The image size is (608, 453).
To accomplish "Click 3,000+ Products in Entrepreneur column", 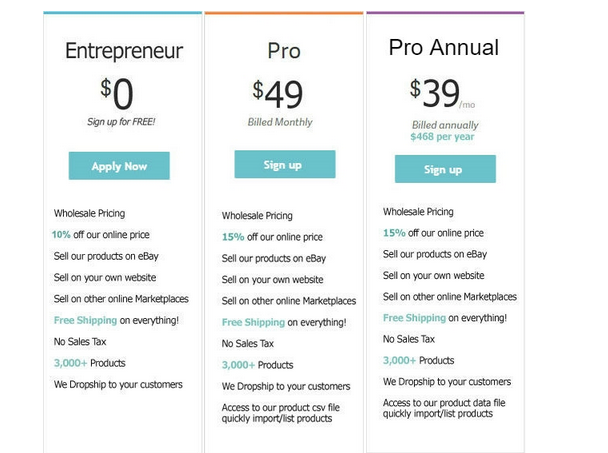I will point(90,363).
